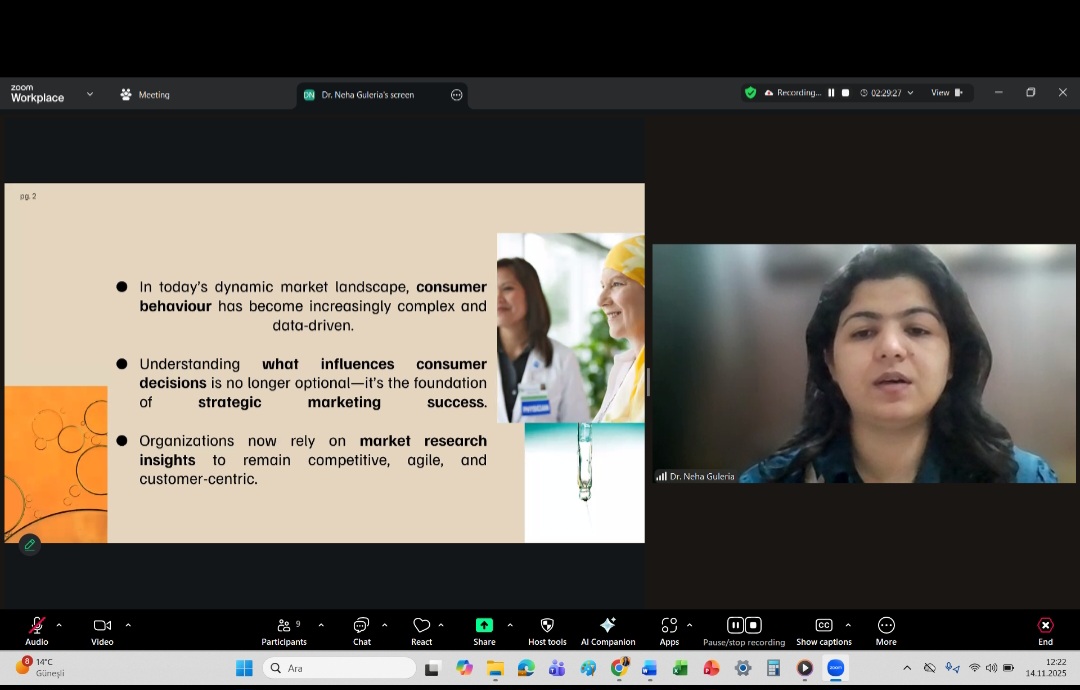Expand the Zoom Workplace dropdown chevron
Viewport: 1080px width, 690px height.
pos(90,94)
